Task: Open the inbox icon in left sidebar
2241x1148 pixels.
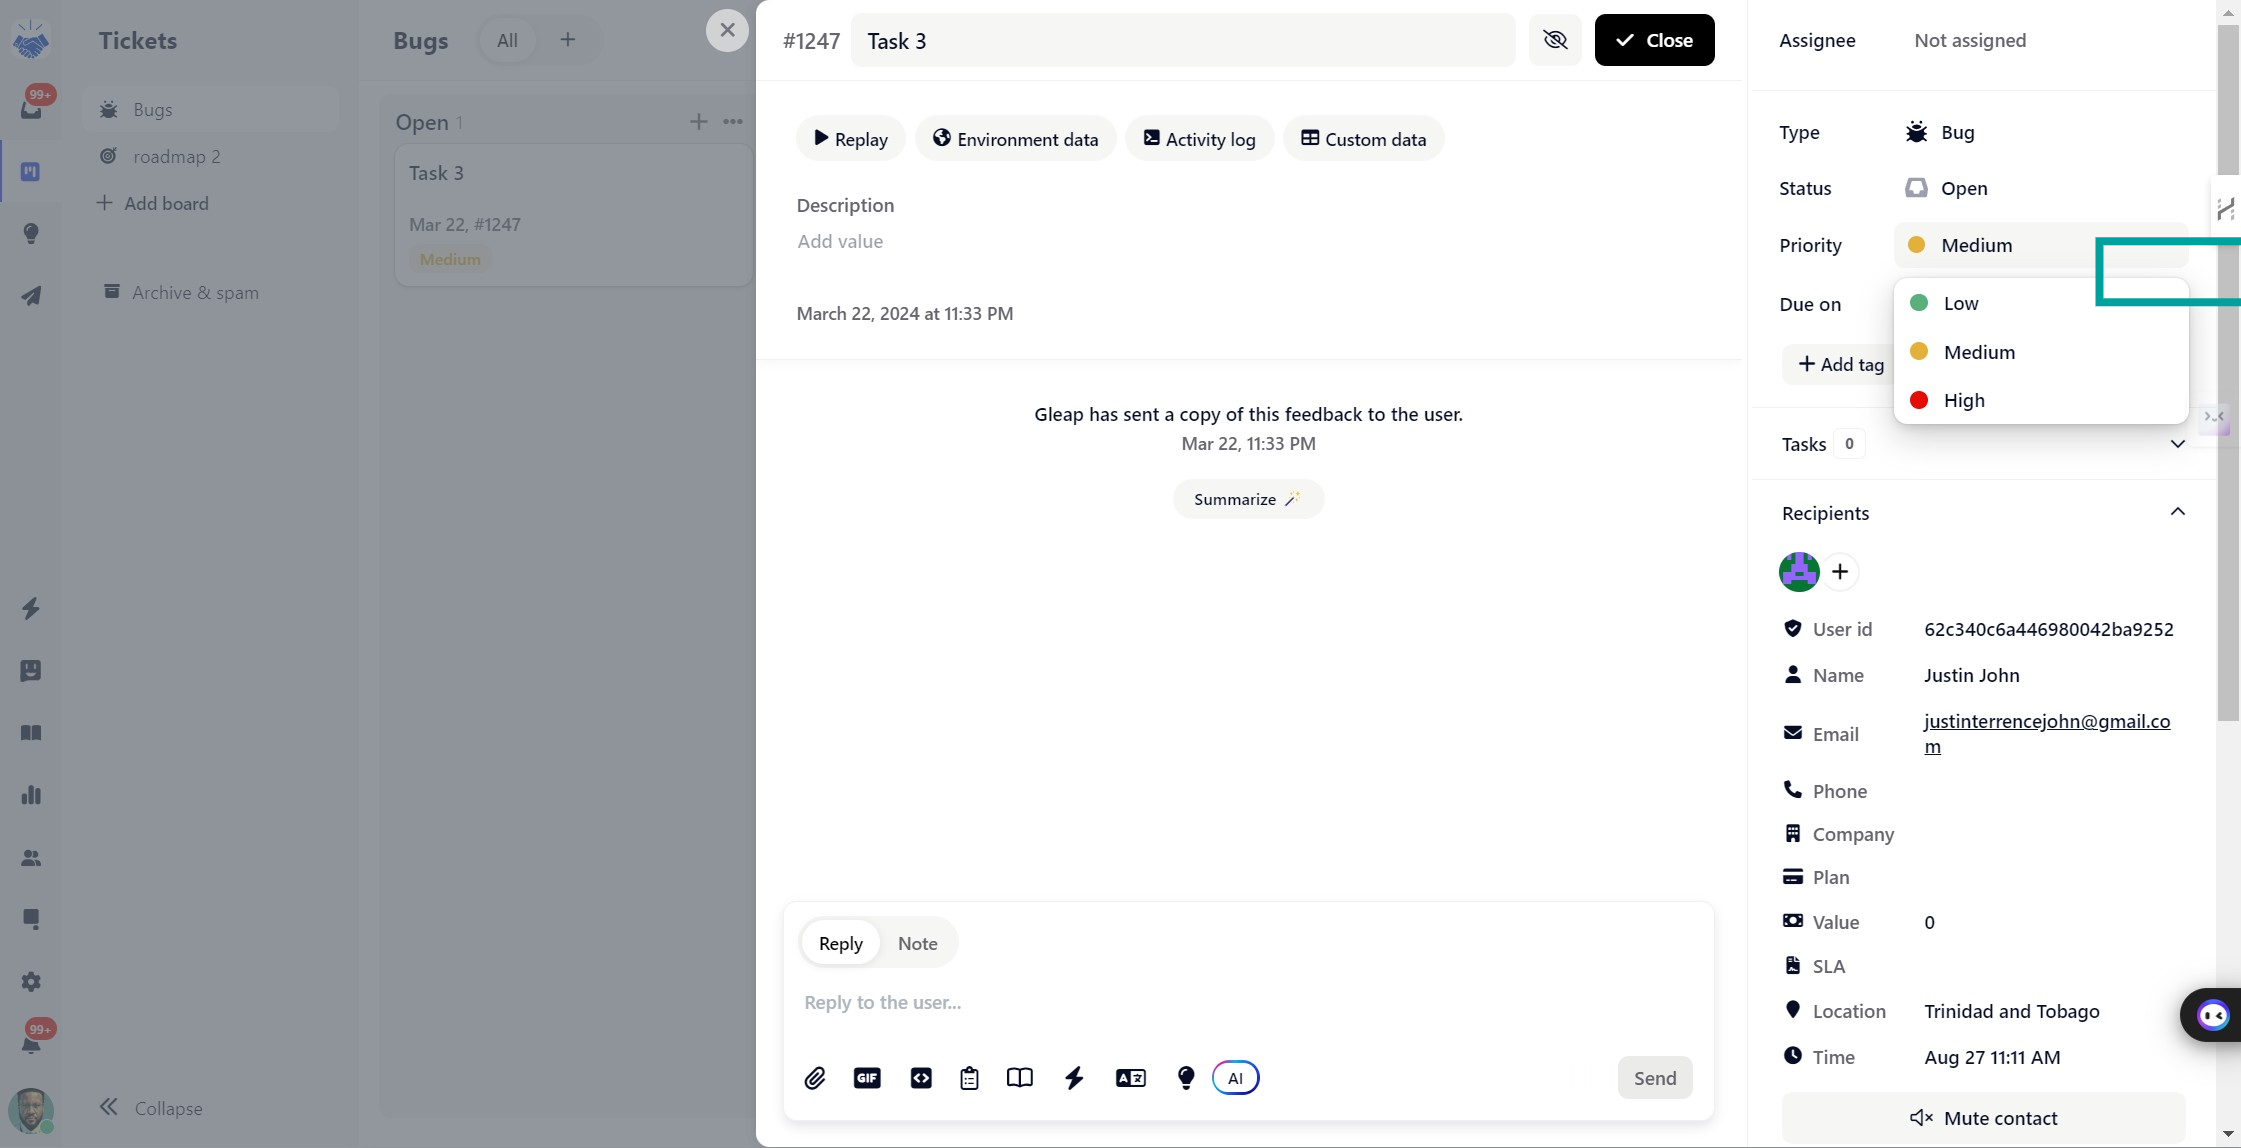Action: (x=31, y=108)
